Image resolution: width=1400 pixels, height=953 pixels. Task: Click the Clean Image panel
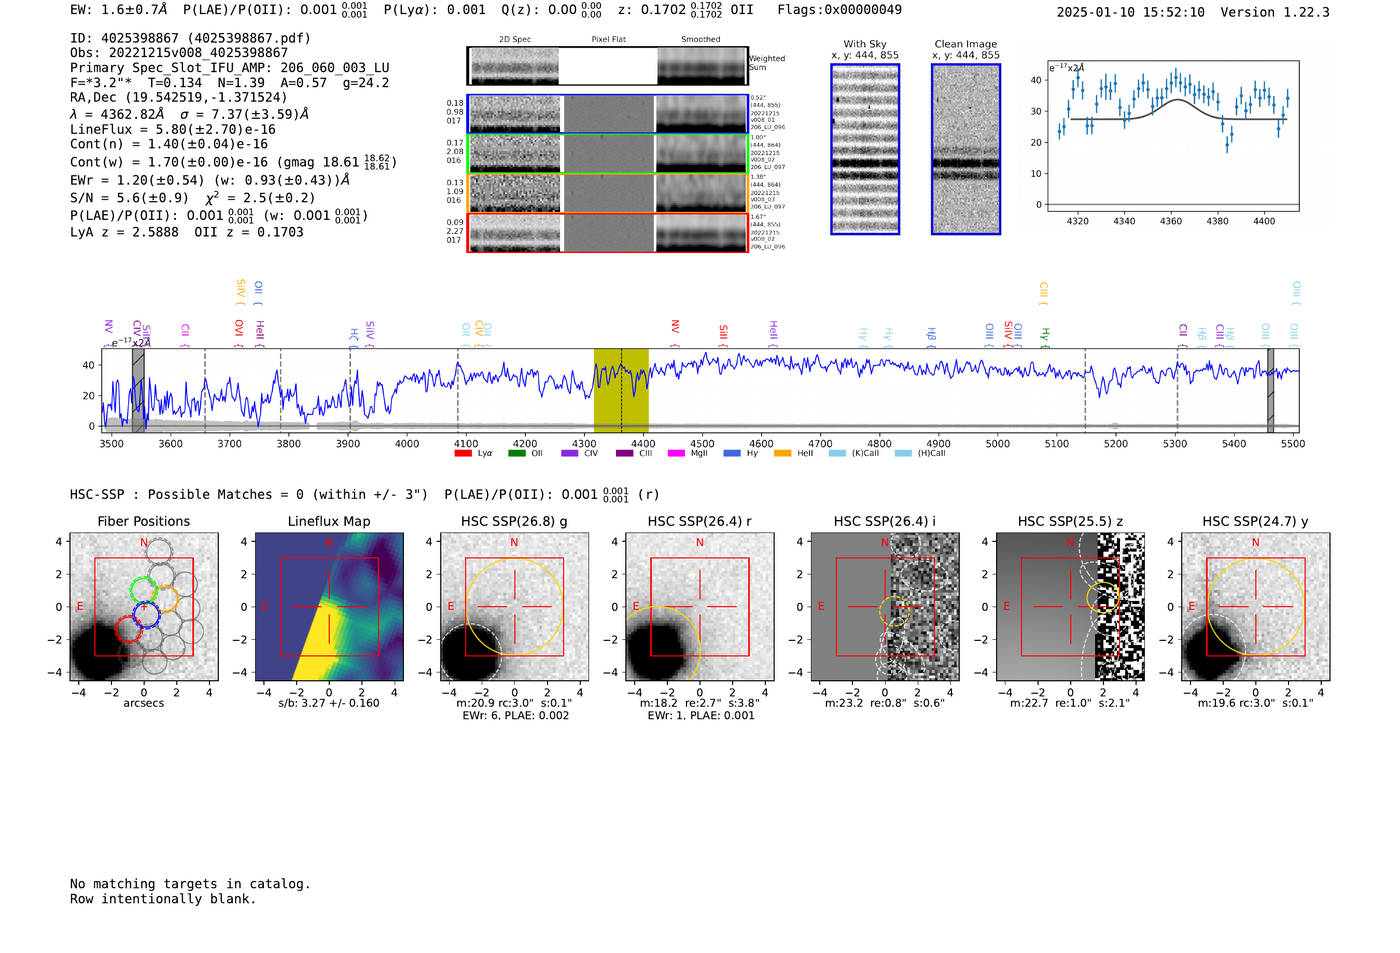coord(966,149)
